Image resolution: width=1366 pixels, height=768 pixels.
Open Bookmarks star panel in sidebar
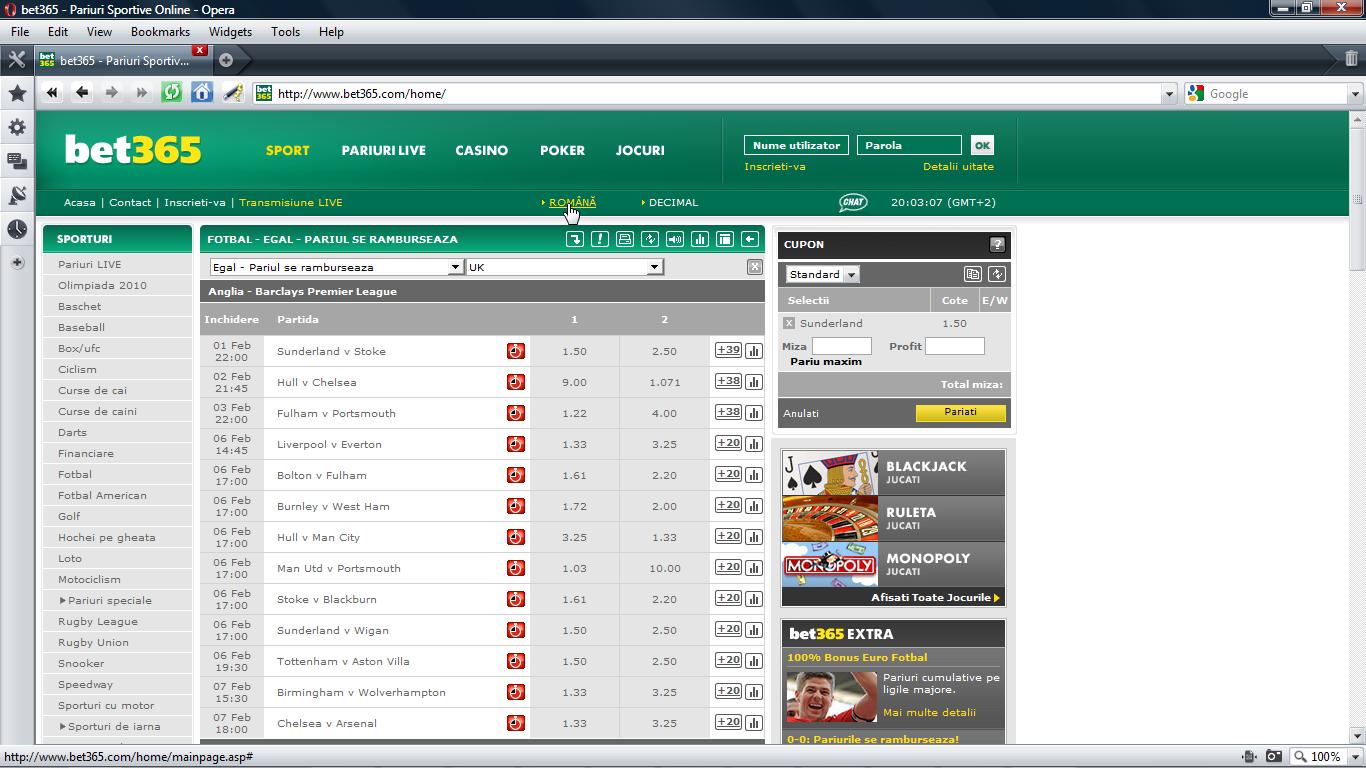[x=17, y=93]
